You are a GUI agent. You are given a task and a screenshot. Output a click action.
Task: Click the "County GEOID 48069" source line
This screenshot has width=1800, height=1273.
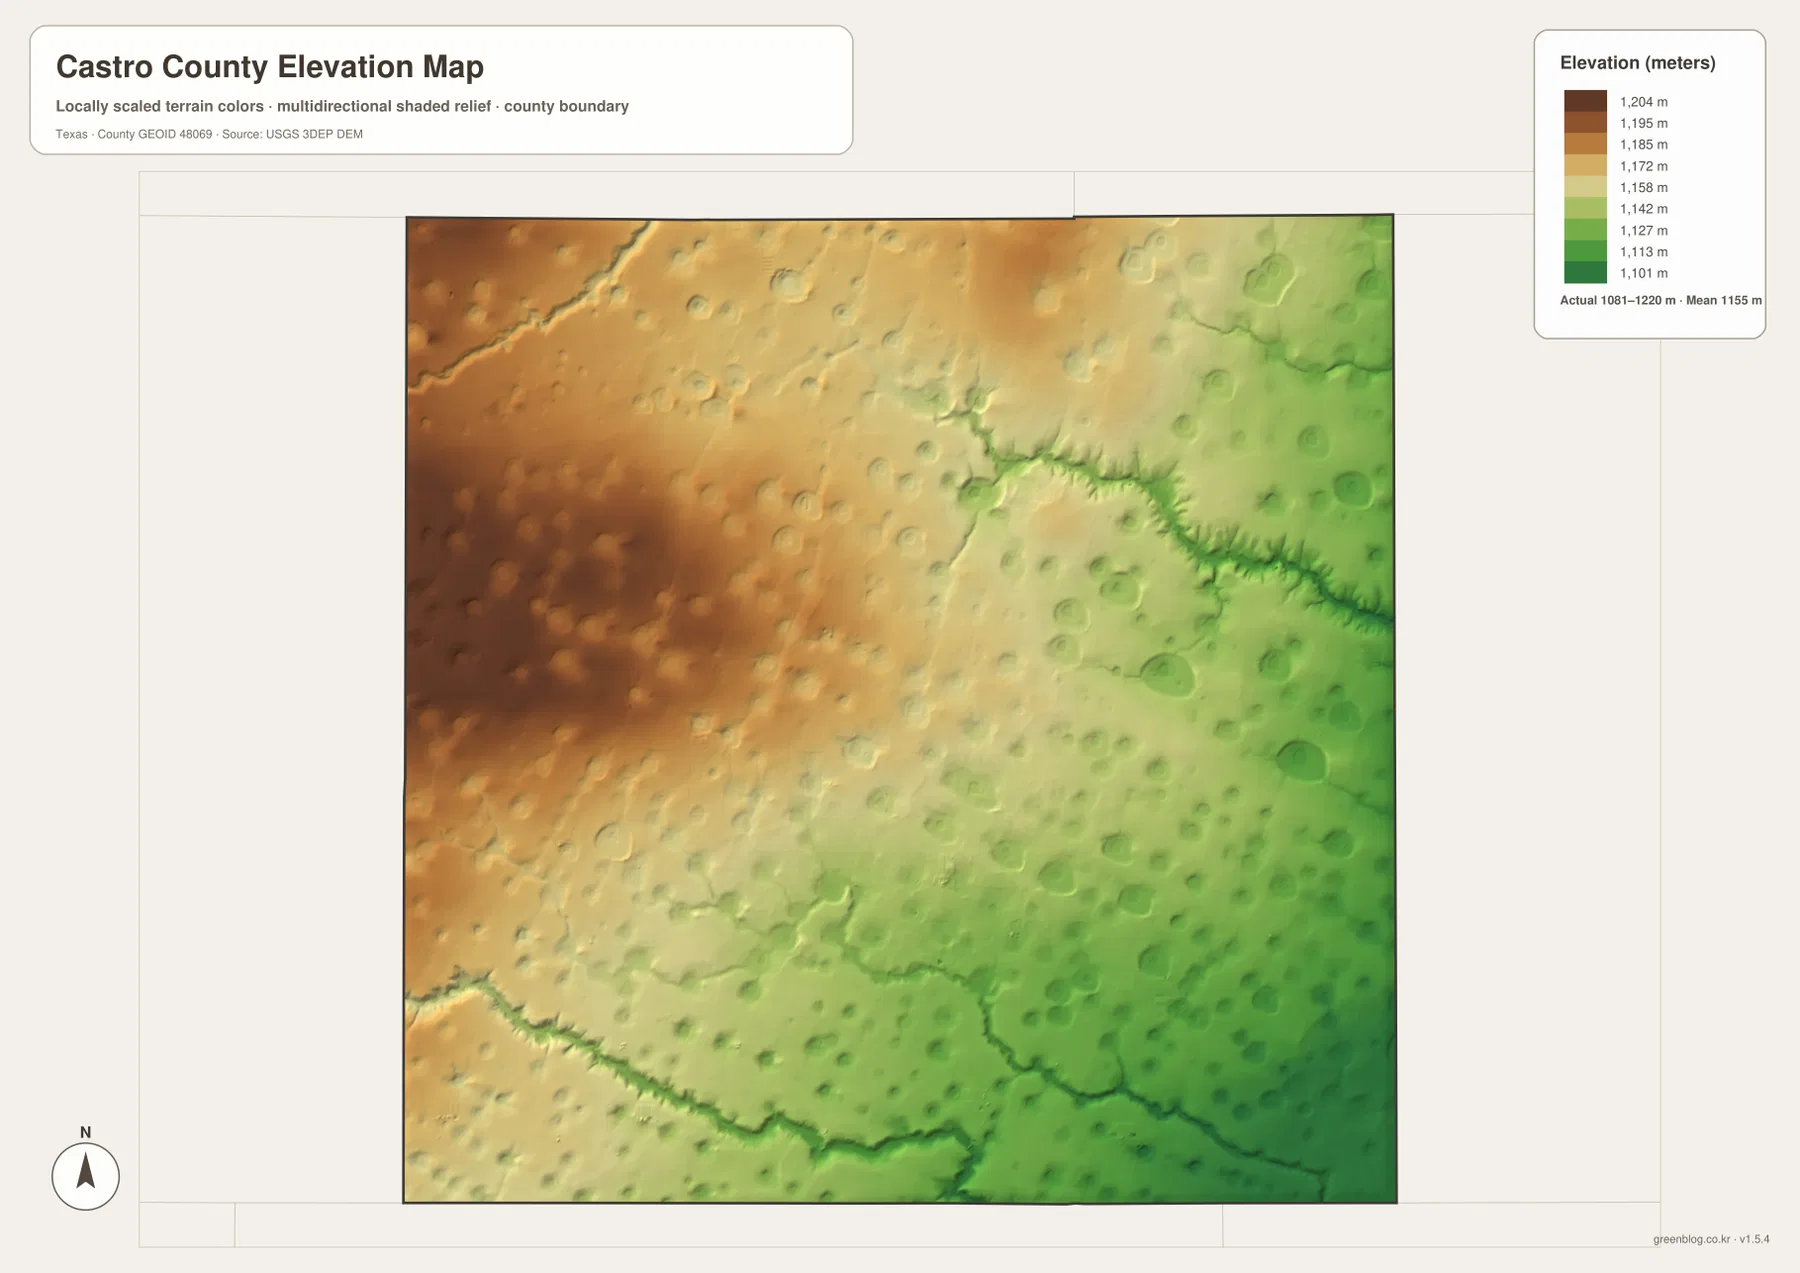click(x=209, y=134)
